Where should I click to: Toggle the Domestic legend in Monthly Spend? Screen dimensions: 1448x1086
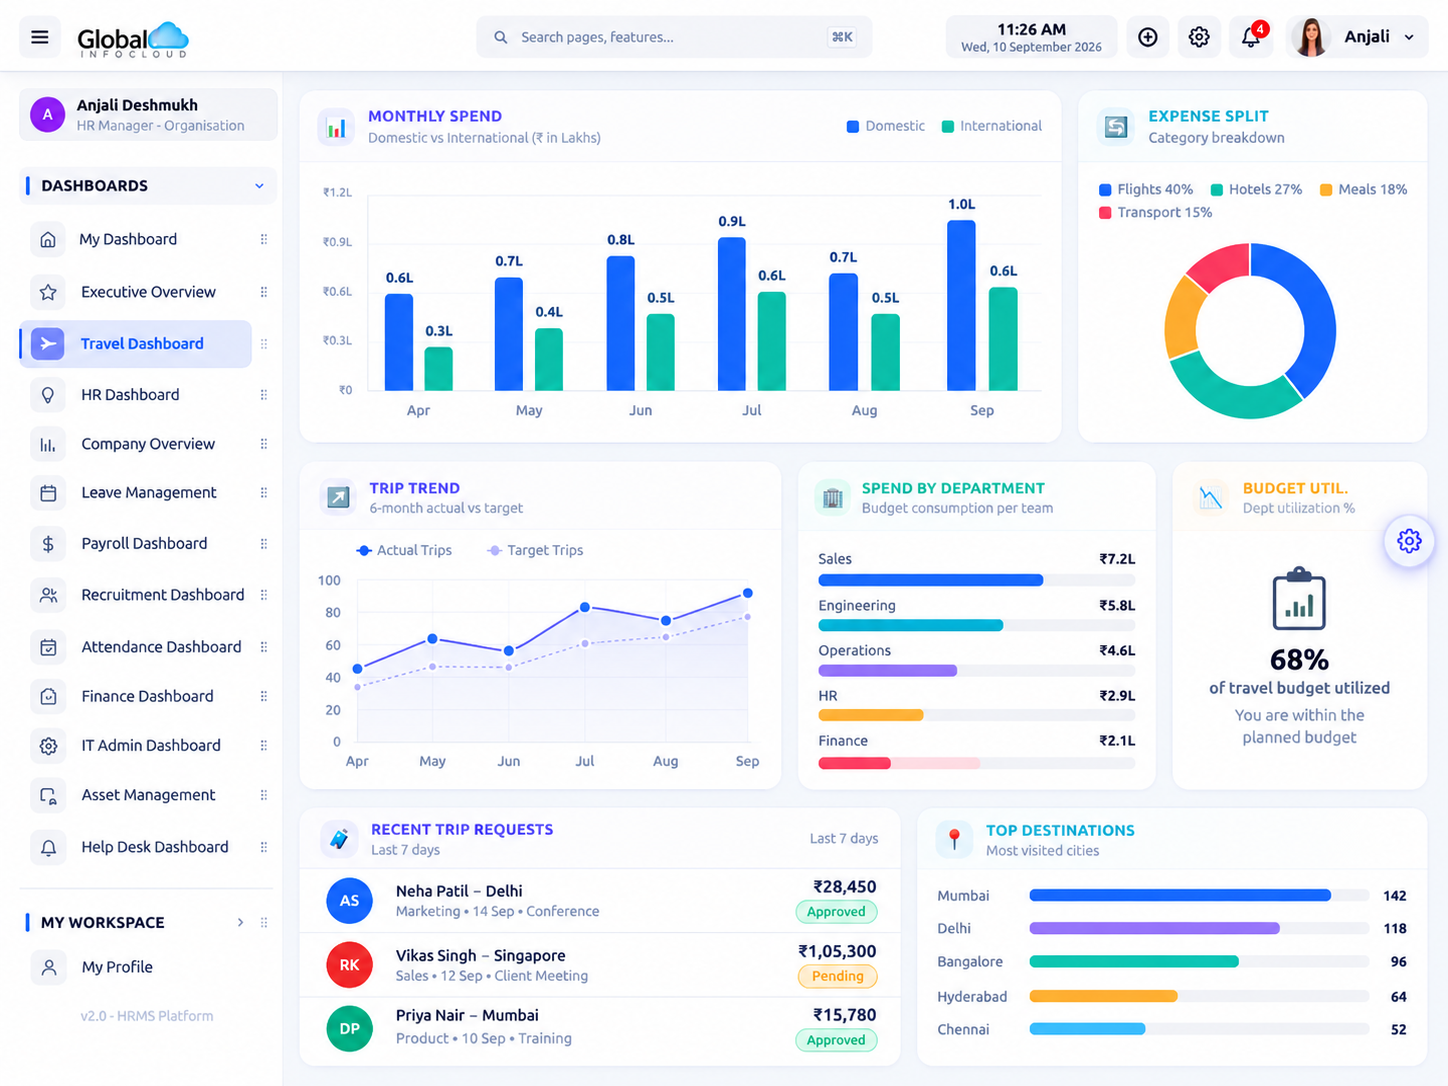click(x=886, y=126)
